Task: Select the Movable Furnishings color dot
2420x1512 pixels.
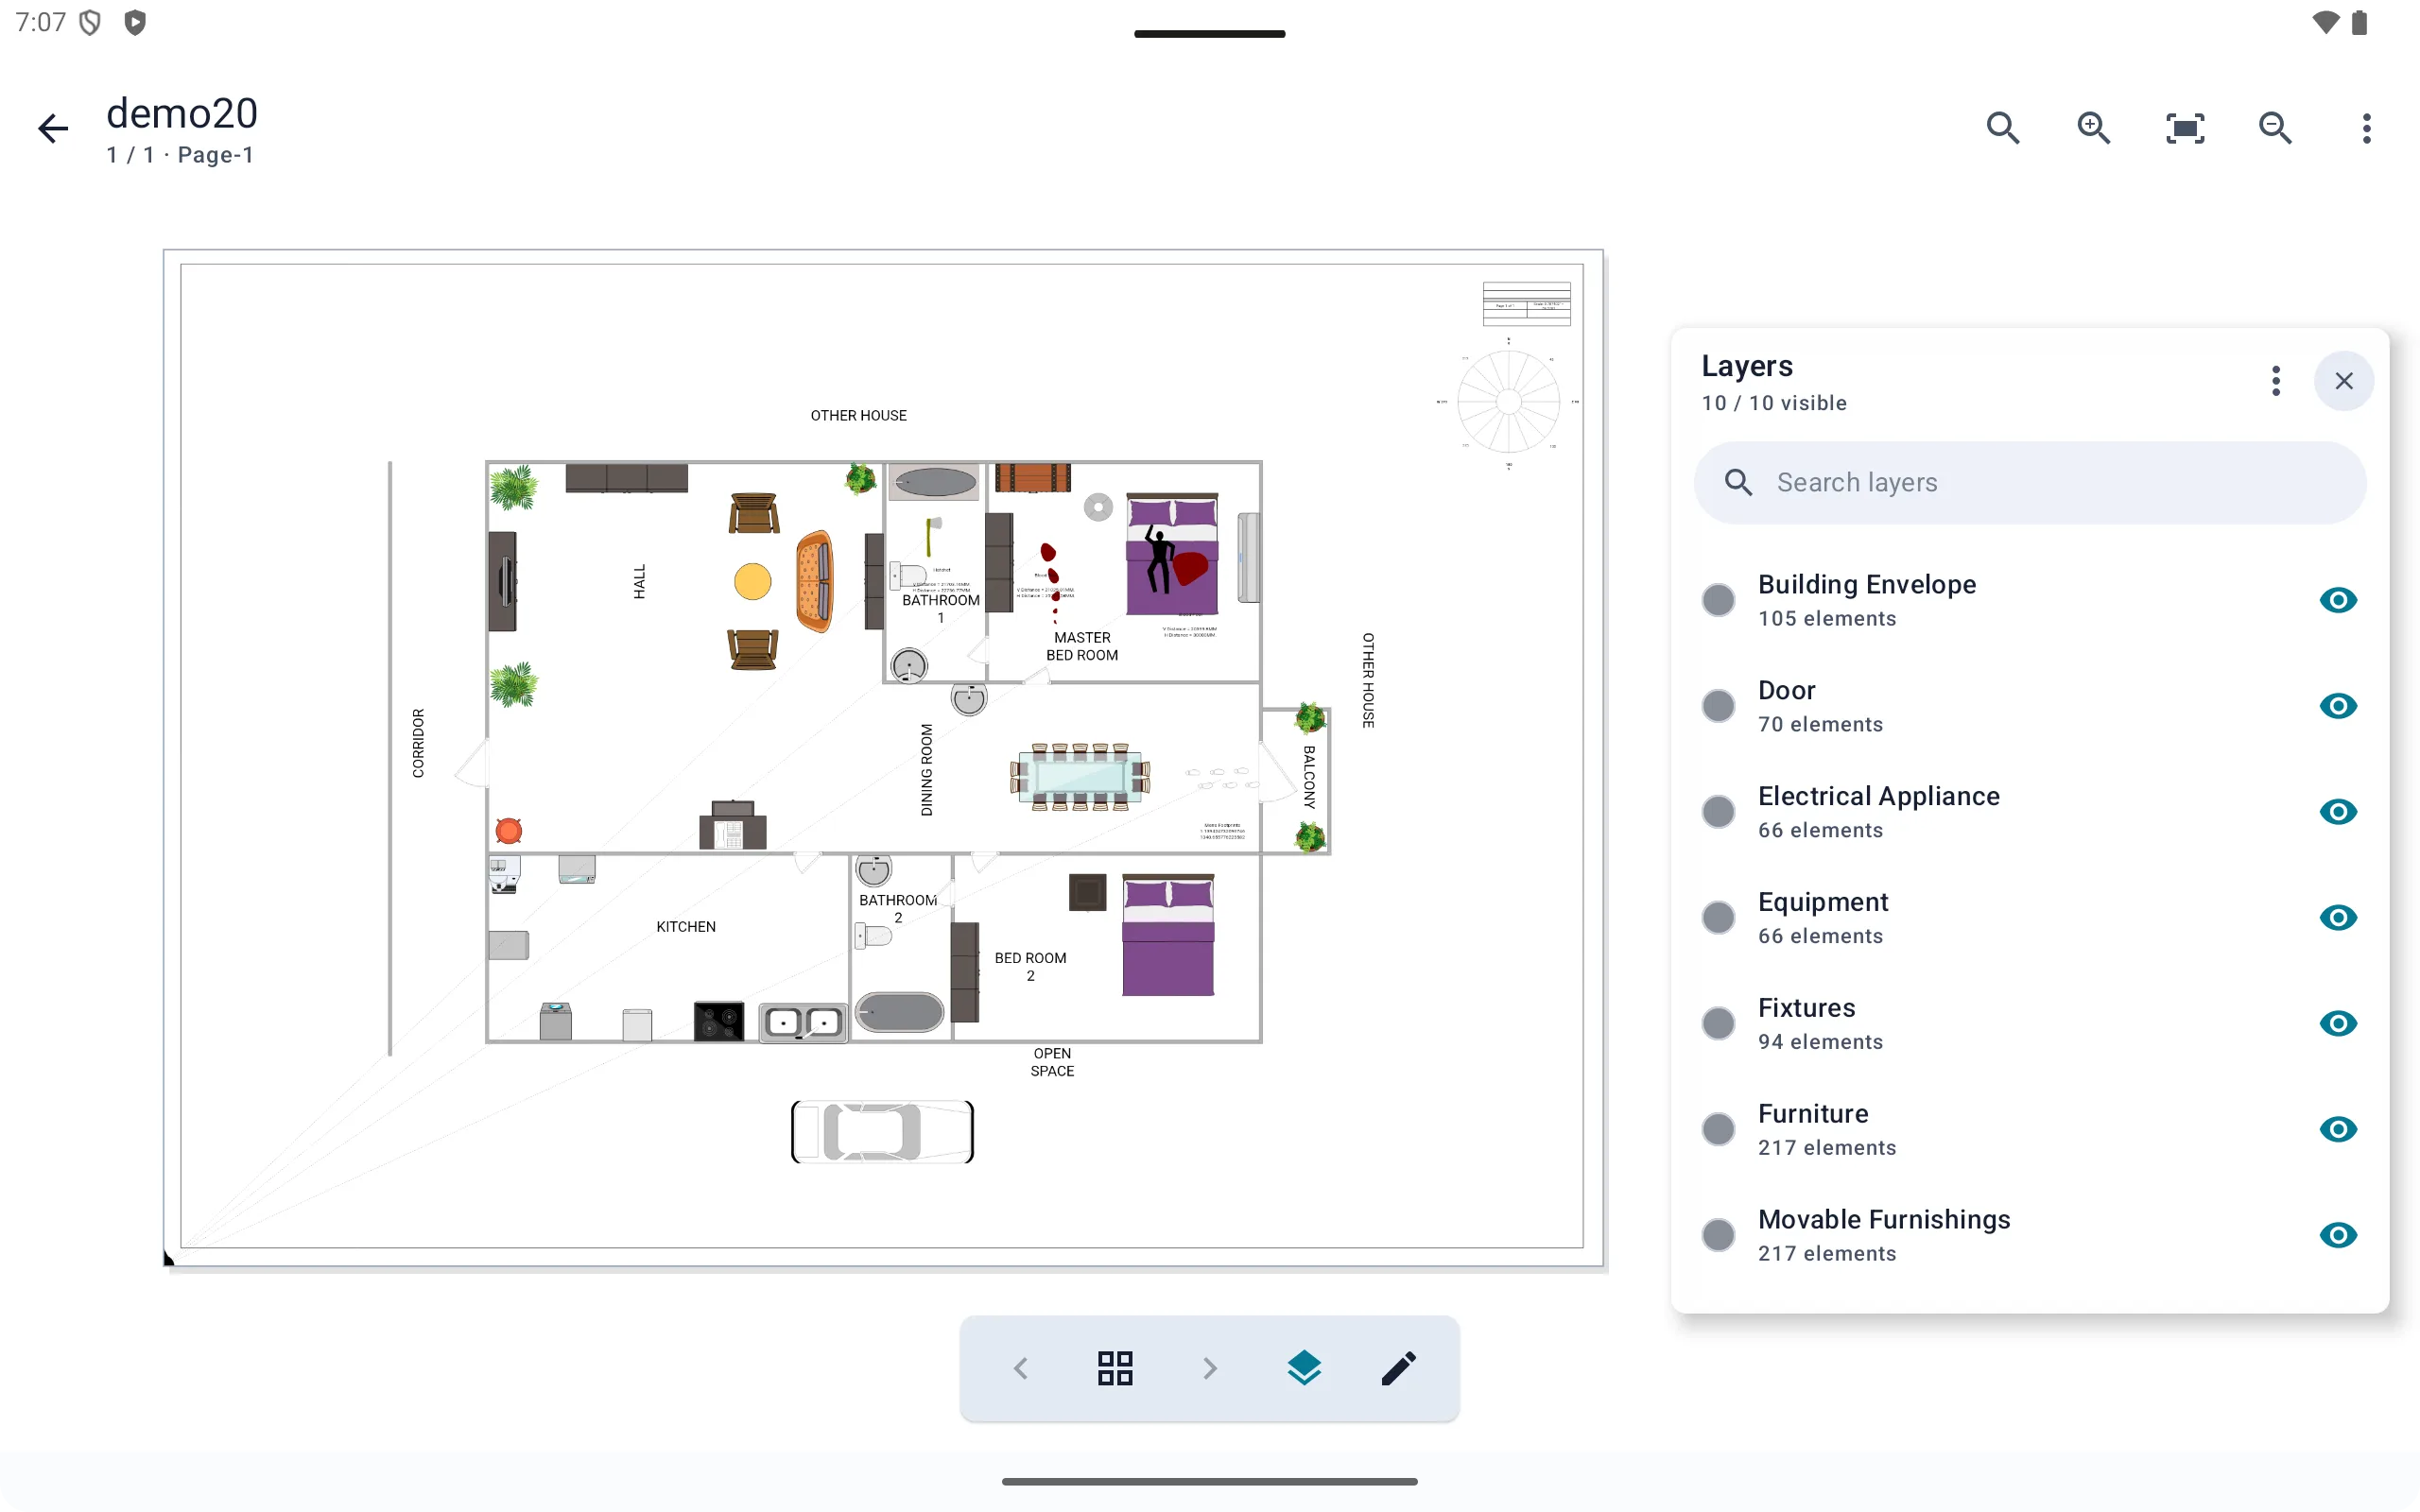Action: click(x=1718, y=1235)
